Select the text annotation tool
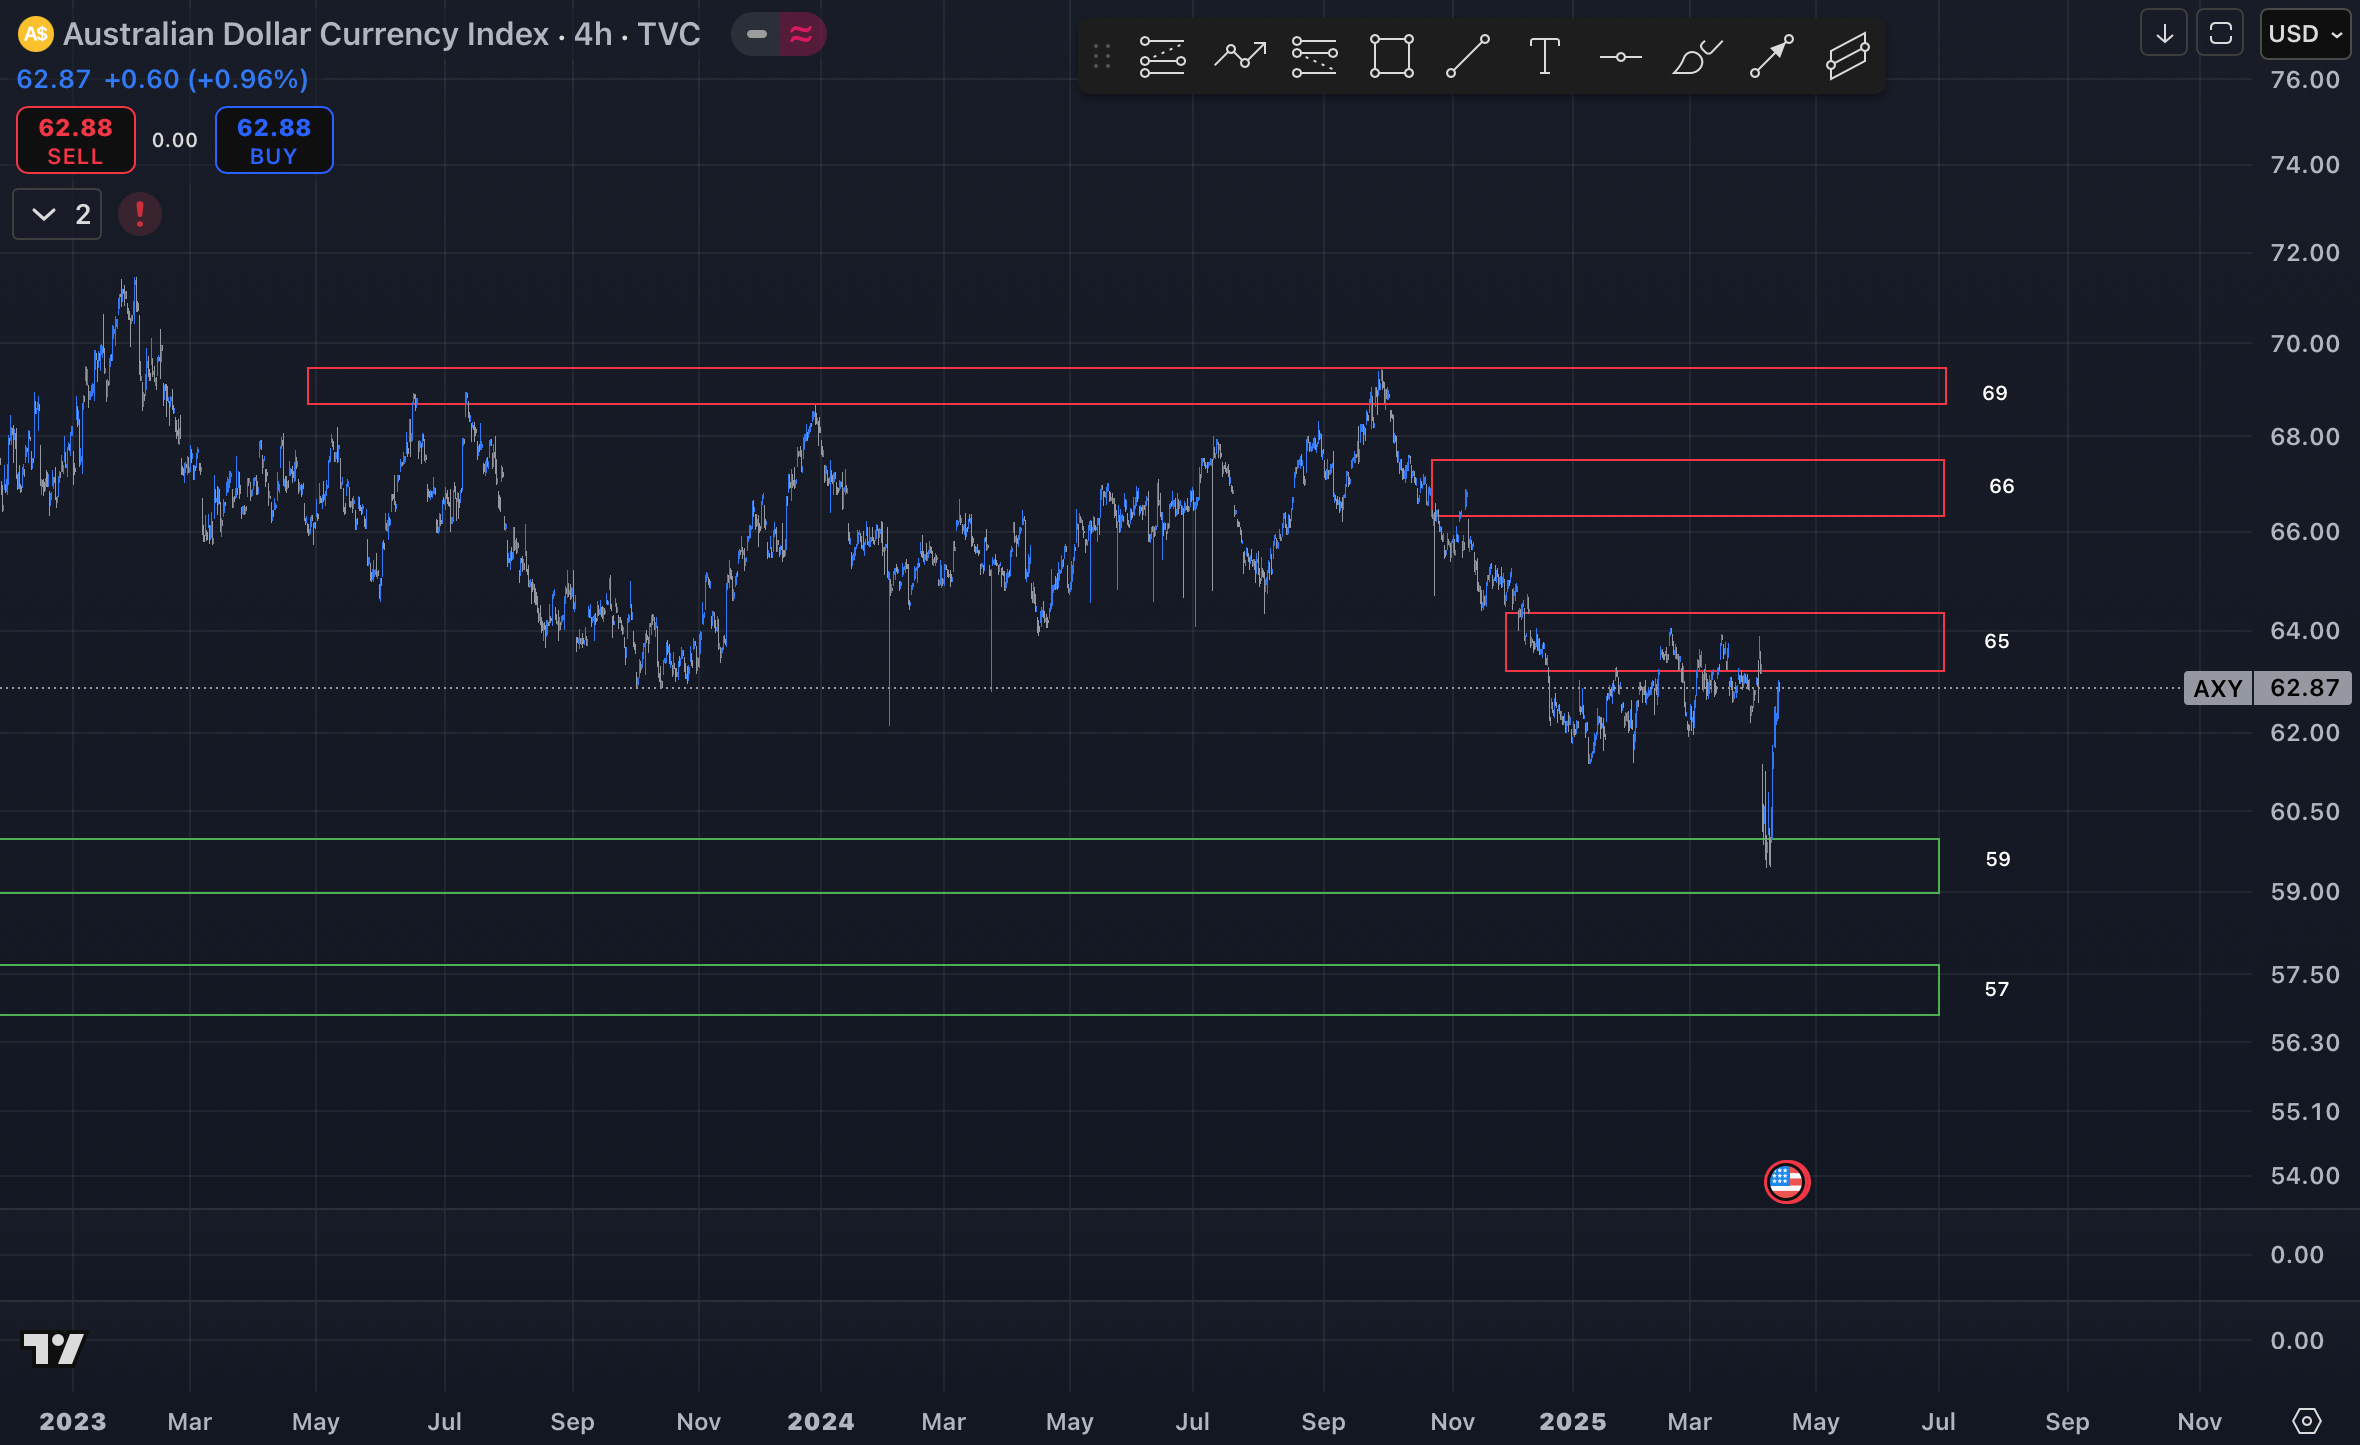This screenshot has width=2360, height=1445. [x=1544, y=57]
